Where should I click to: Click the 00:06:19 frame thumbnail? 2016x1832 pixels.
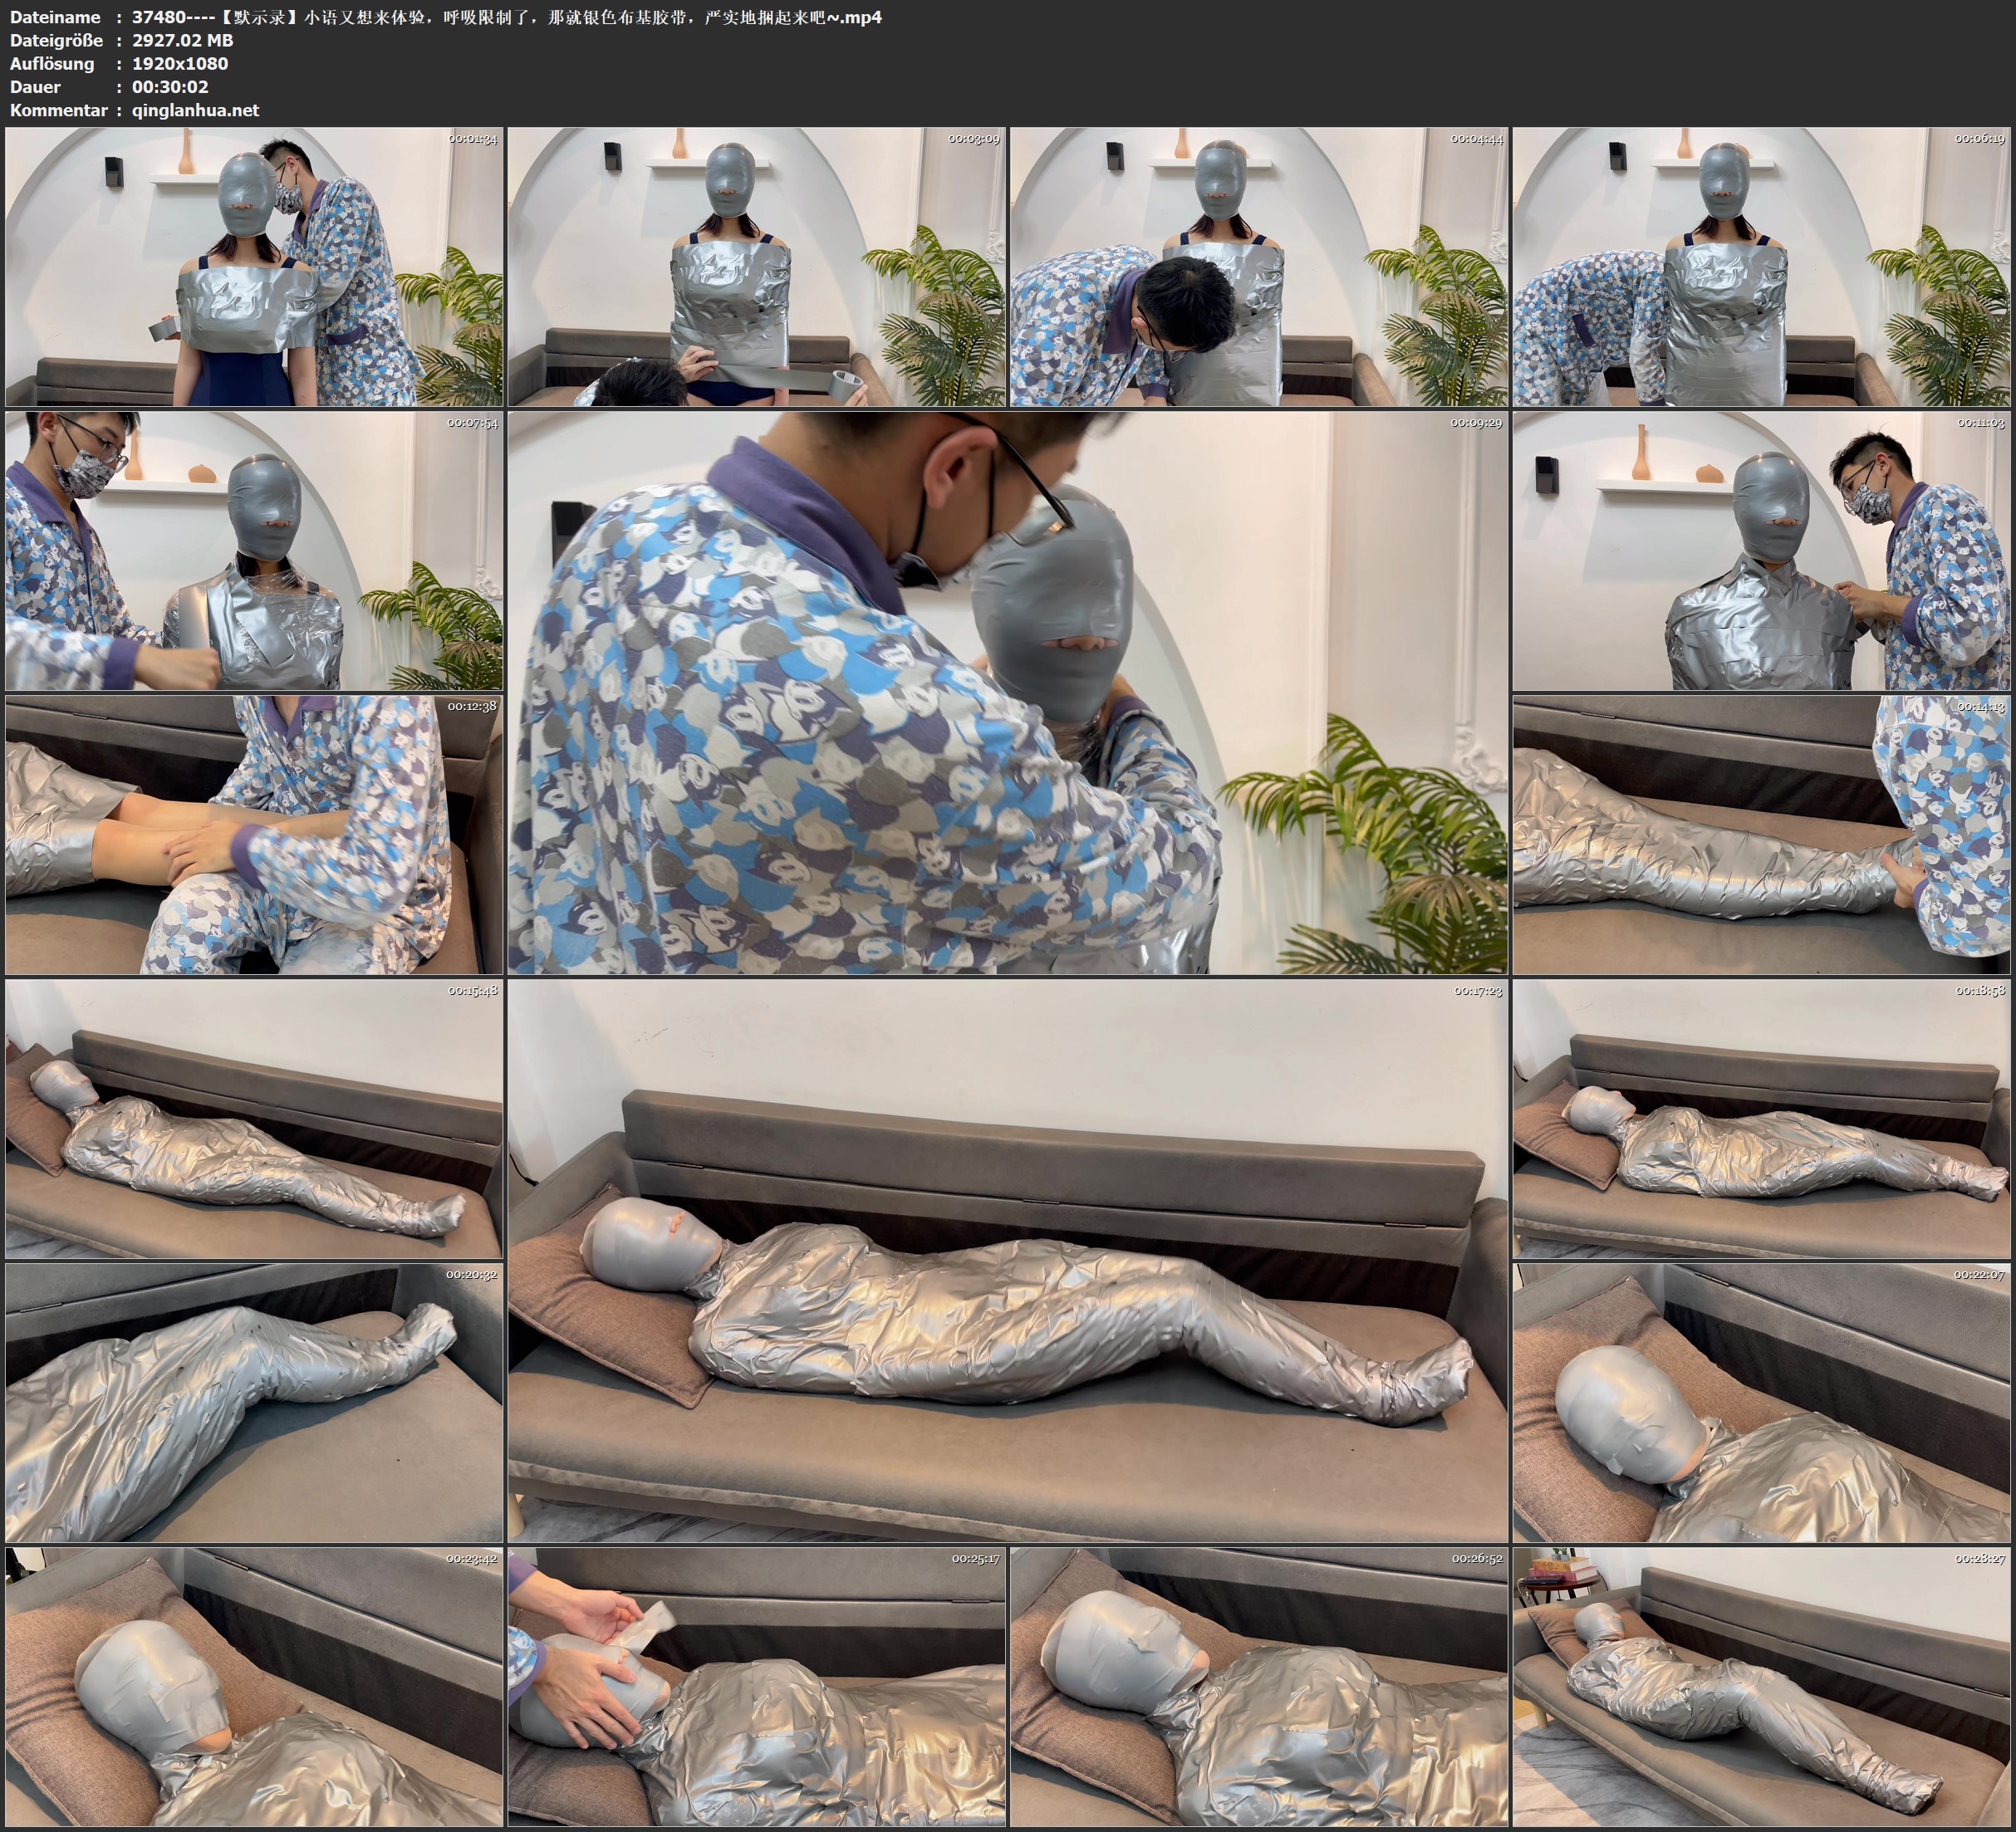pos(1761,266)
